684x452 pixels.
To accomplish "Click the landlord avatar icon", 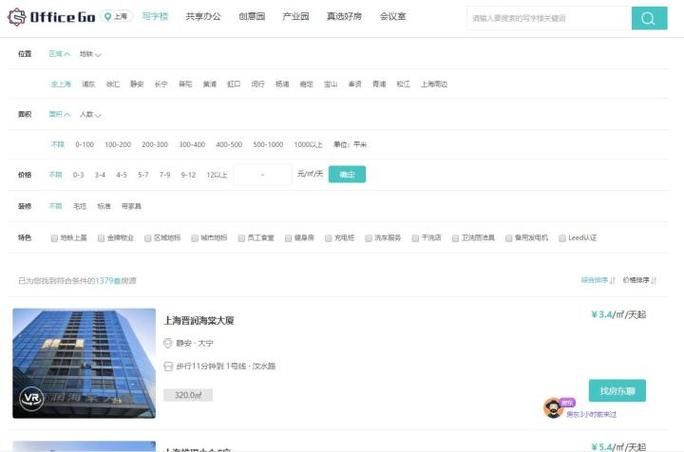I will (x=553, y=408).
